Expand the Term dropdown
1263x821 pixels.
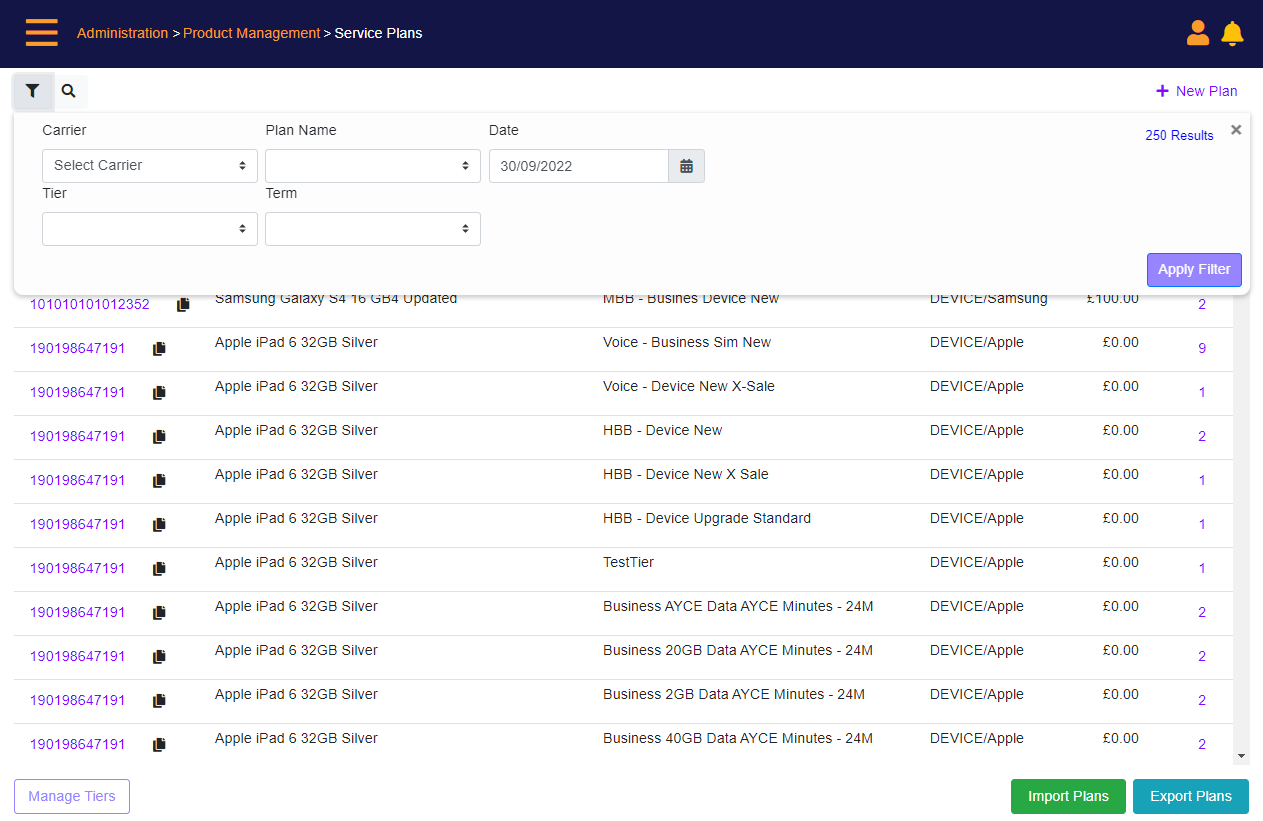[x=373, y=229]
